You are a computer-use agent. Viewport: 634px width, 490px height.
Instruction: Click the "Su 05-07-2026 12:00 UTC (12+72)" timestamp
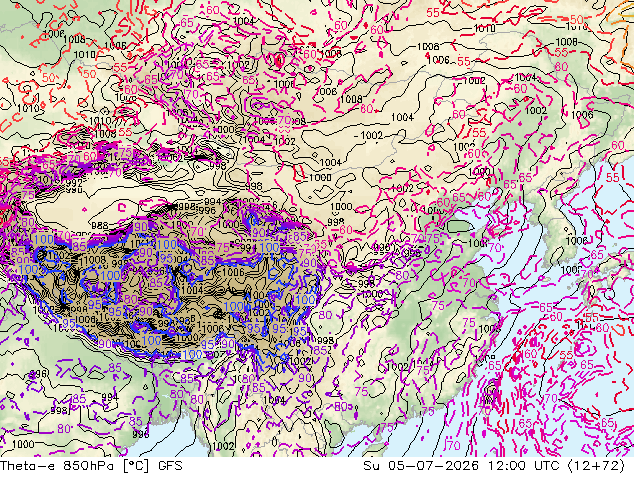coord(494,466)
